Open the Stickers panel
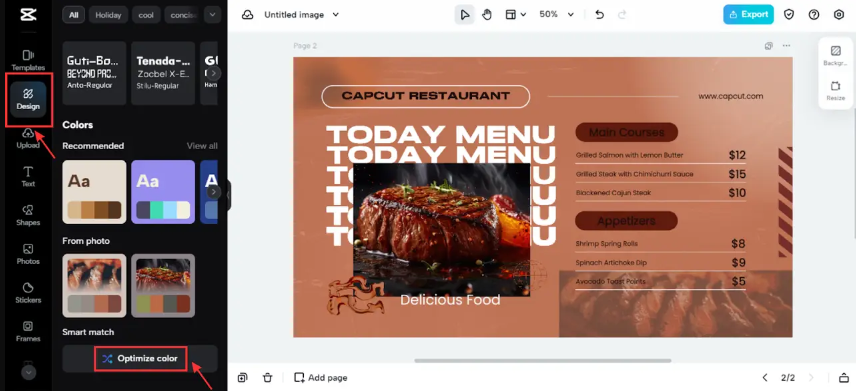 click(28, 293)
